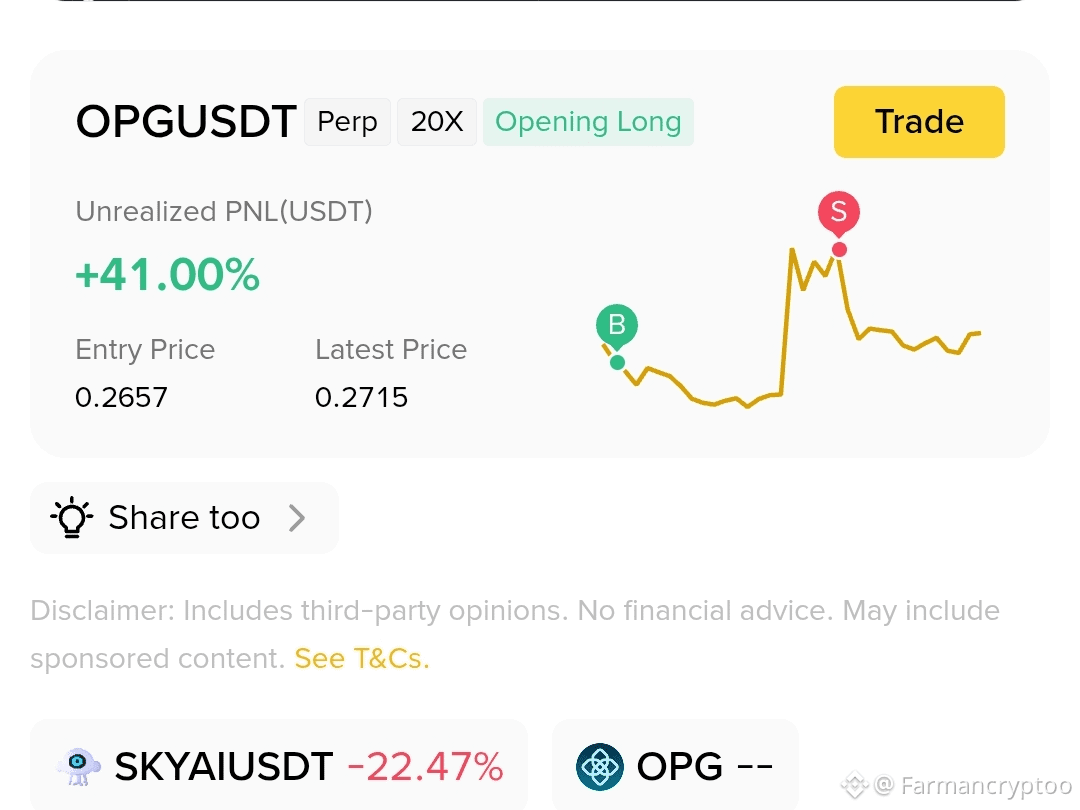Expand the Share too chevron arrow
1080x810 pixels.
click(297, 518)
